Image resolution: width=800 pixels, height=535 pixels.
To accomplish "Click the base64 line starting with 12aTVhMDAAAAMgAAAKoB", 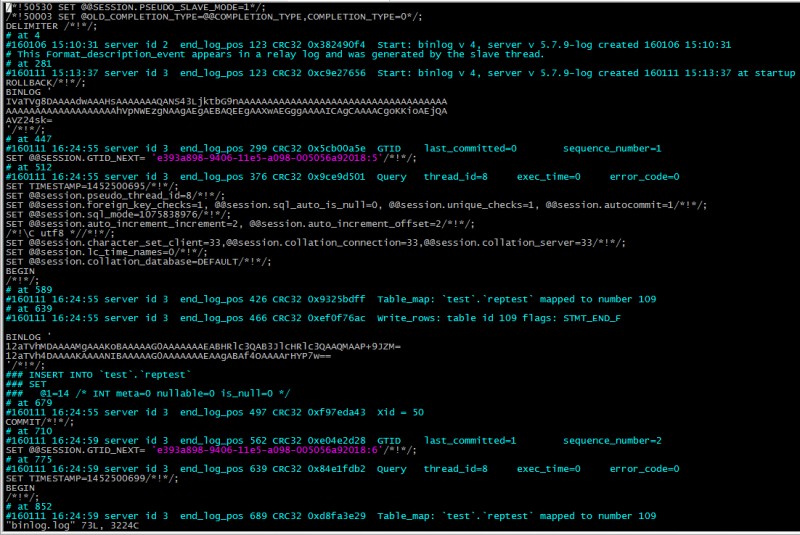I will coord(203,347).
